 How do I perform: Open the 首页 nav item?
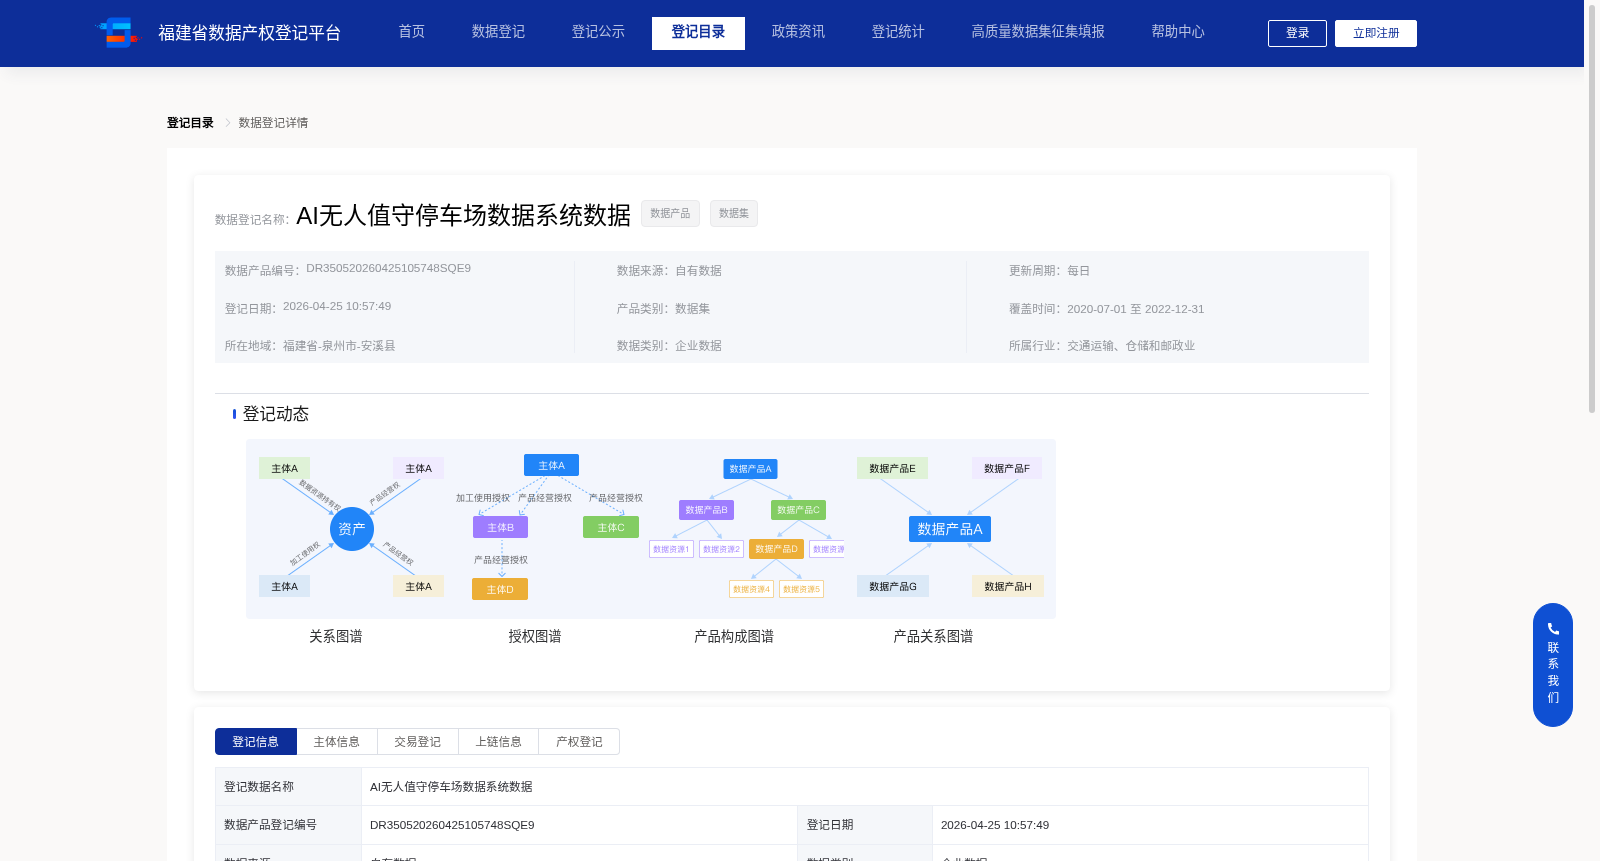412,32
